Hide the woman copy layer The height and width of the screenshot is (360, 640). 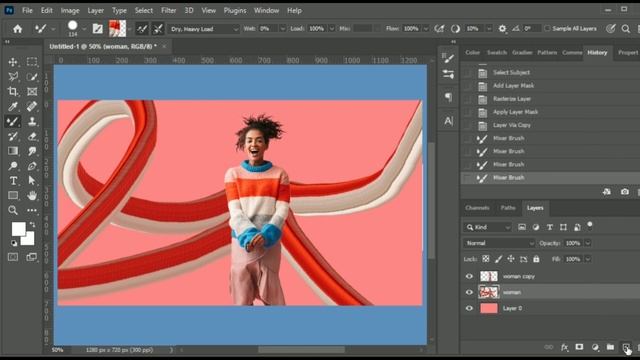tap(469, 276)
